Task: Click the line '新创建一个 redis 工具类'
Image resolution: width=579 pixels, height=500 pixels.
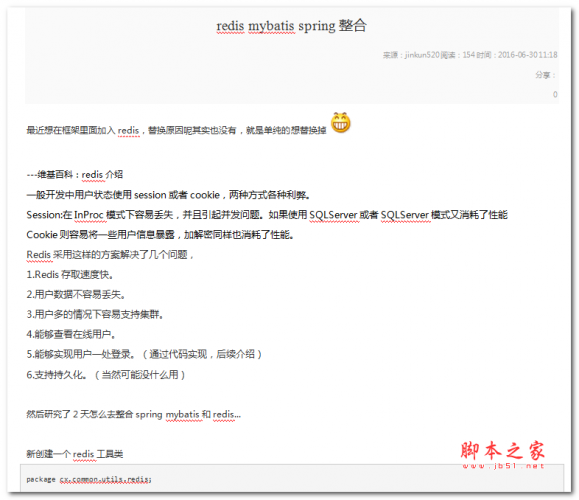Action: 75,454
